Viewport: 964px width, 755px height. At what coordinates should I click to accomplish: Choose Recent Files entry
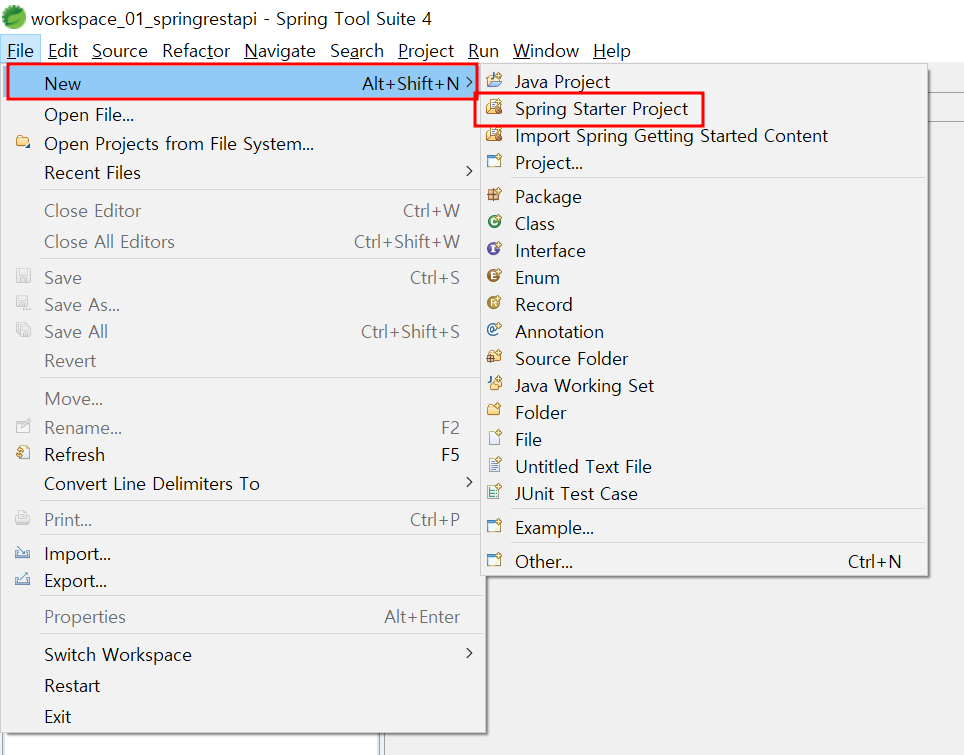click(243, 173)
